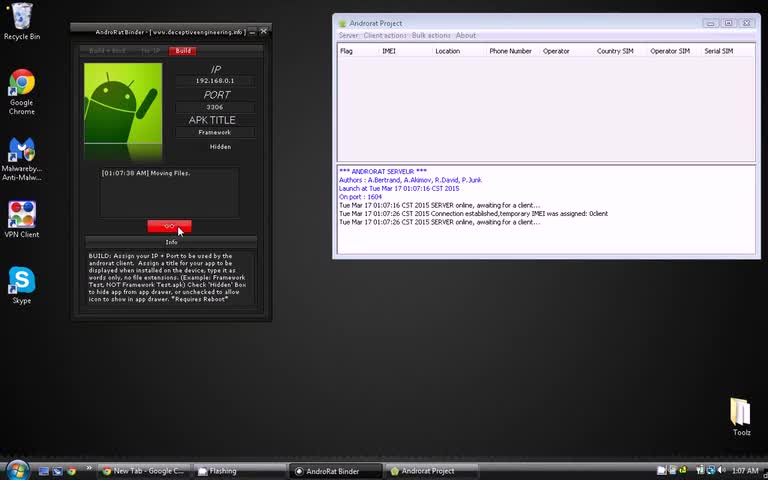Click the '*** ANDRORAT SERVEUR ***' log line
The width and height of the screenshot is (768, 480).
click(x=383, y=171)
